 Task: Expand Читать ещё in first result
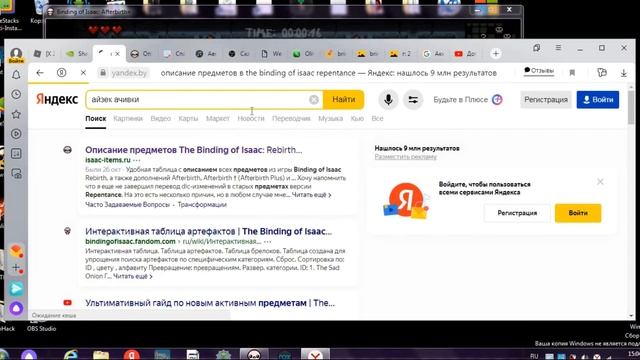311,195
